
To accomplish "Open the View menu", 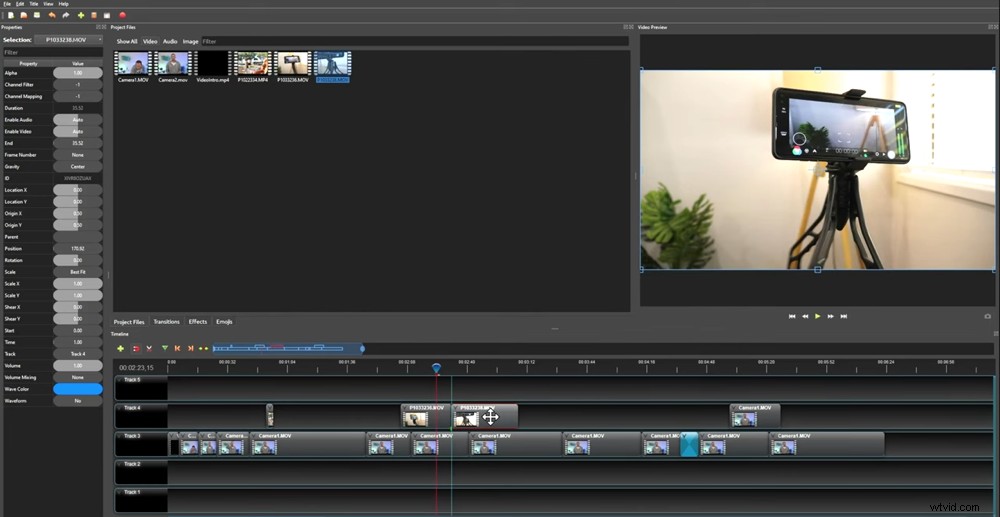I will click(48, 4).
